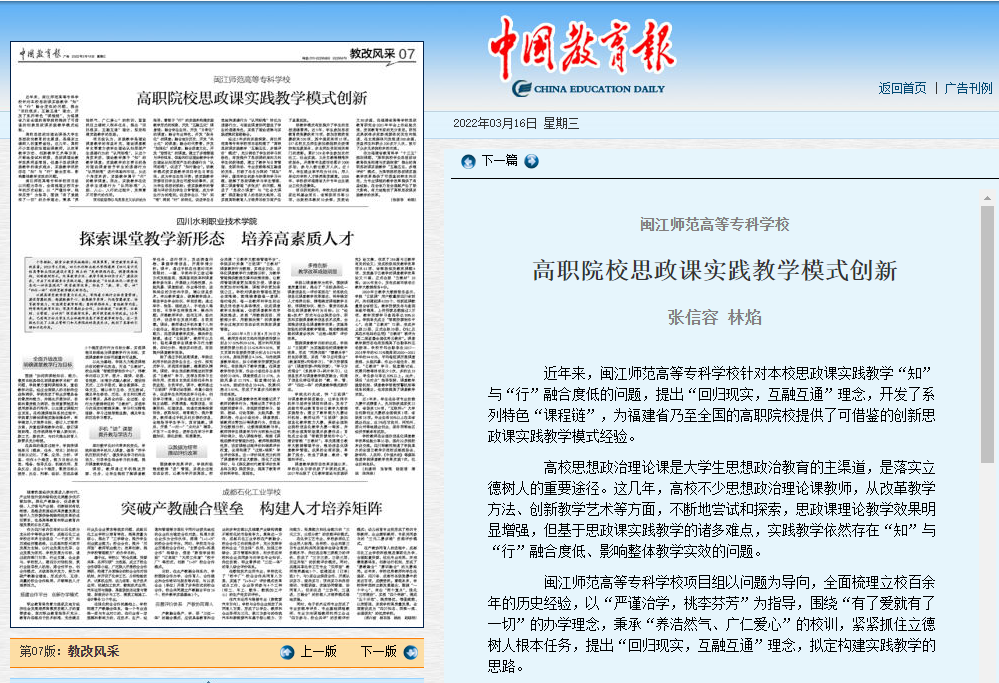The width and height of the screenshot is (999, 683).
Task: Open the 广告刊例 link
Action: click(968, 88)
